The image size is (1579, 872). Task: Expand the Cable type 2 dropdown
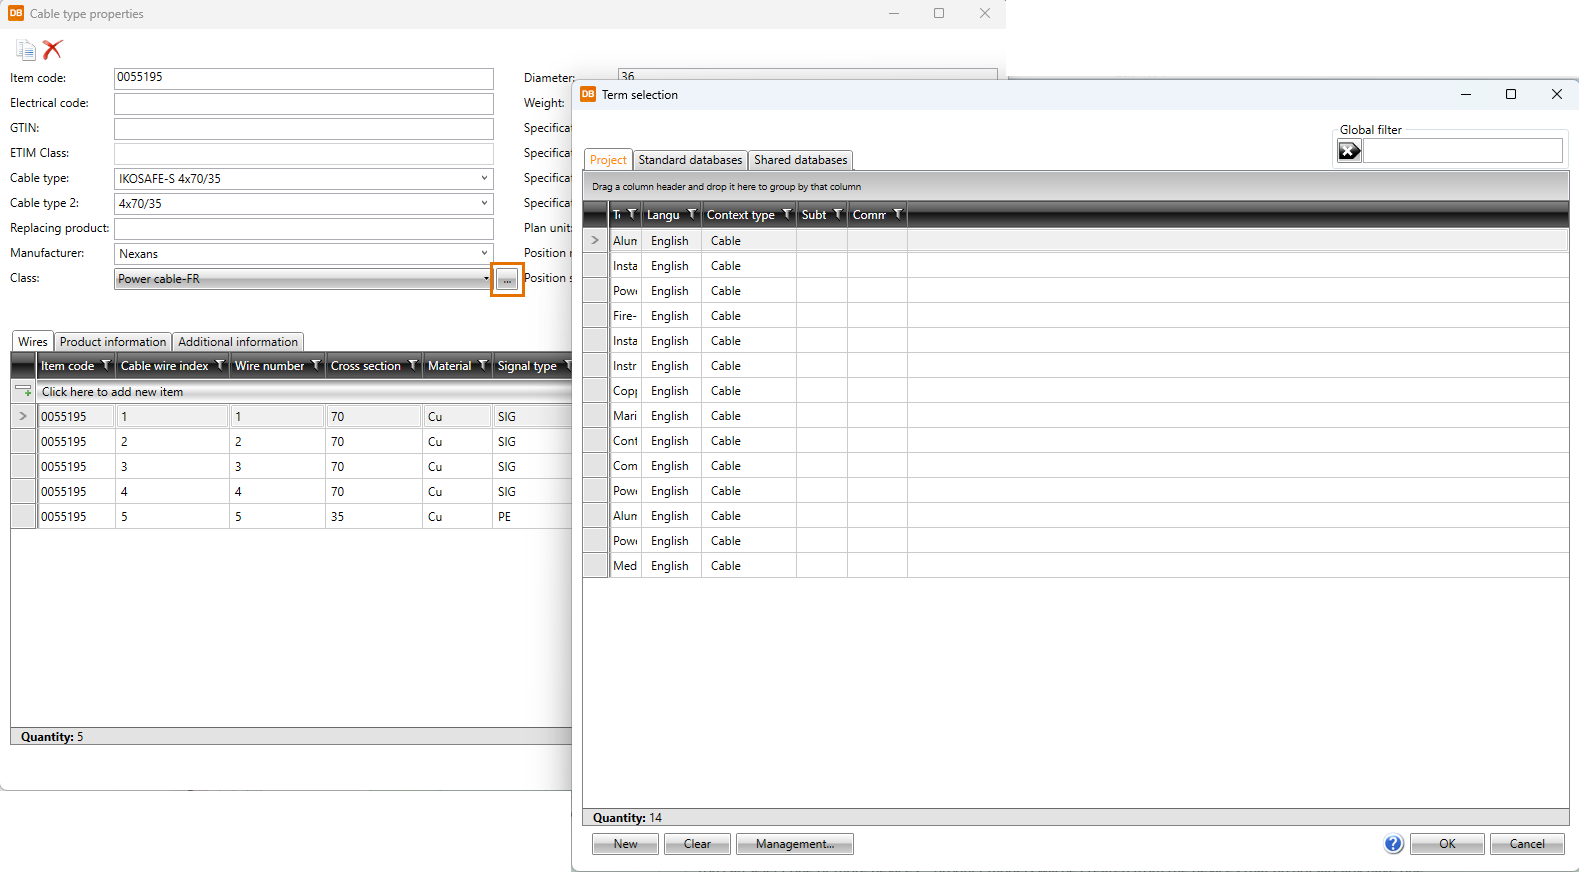pyautogui.click(x=484, y=203)
